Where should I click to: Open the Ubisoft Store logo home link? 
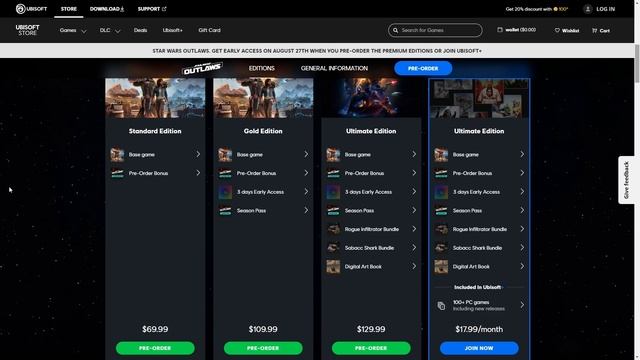coord(27,30)
